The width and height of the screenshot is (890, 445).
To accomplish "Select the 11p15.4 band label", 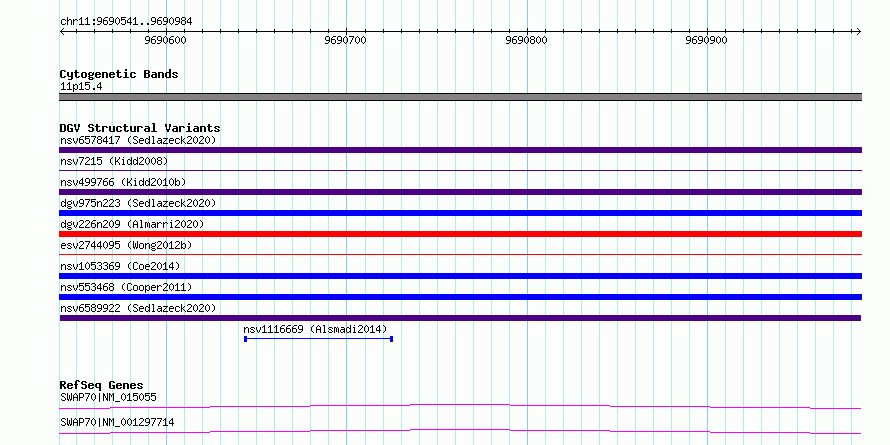I will tap(81, 87).
